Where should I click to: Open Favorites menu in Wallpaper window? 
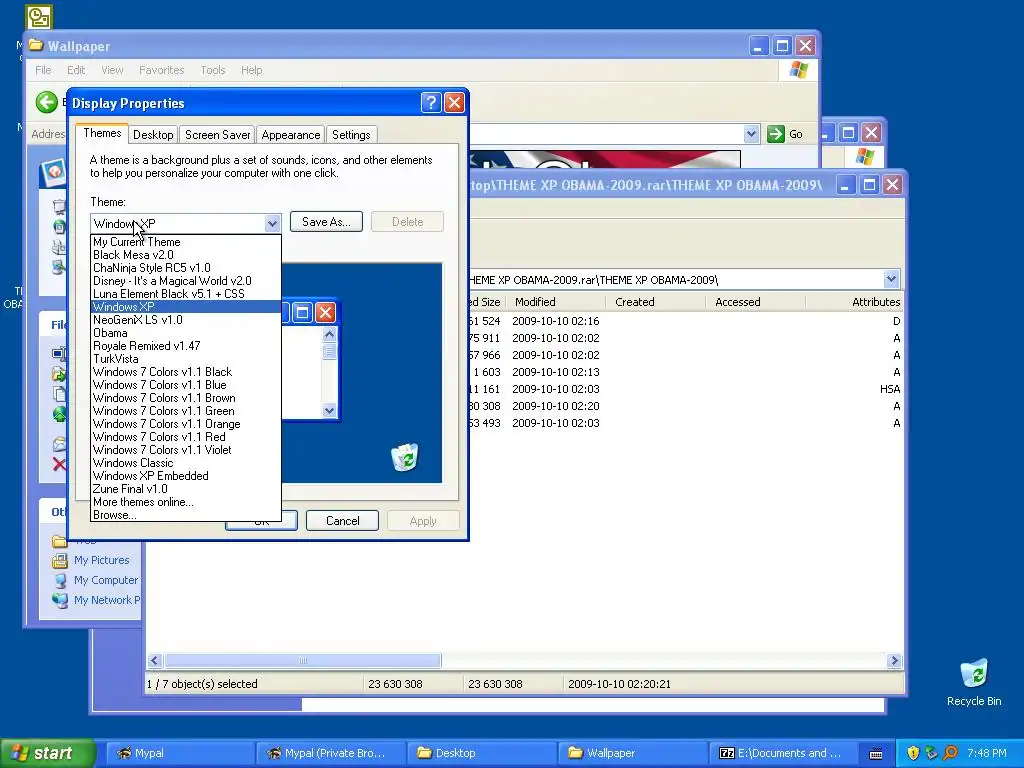[161, 70]
